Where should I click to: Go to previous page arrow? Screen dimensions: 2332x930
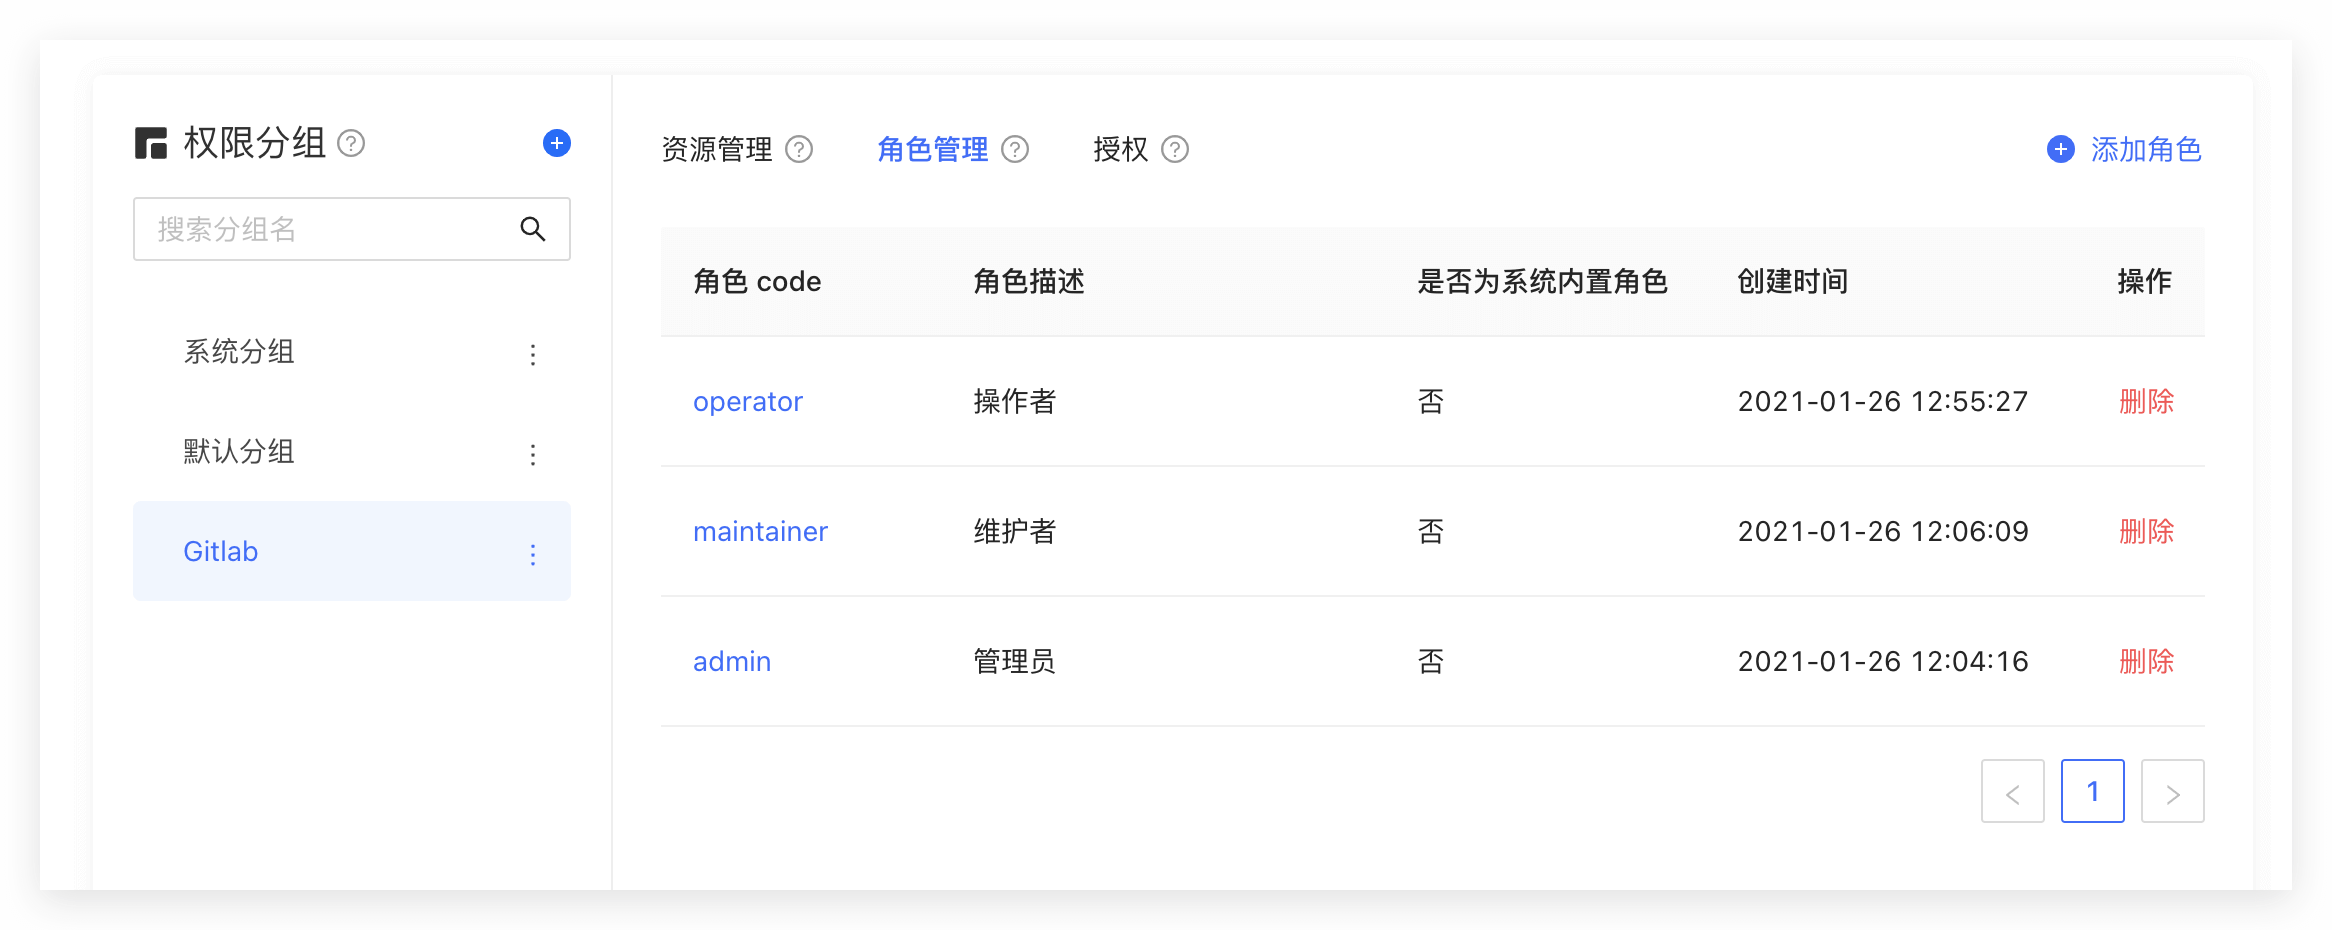[2012, 792]
